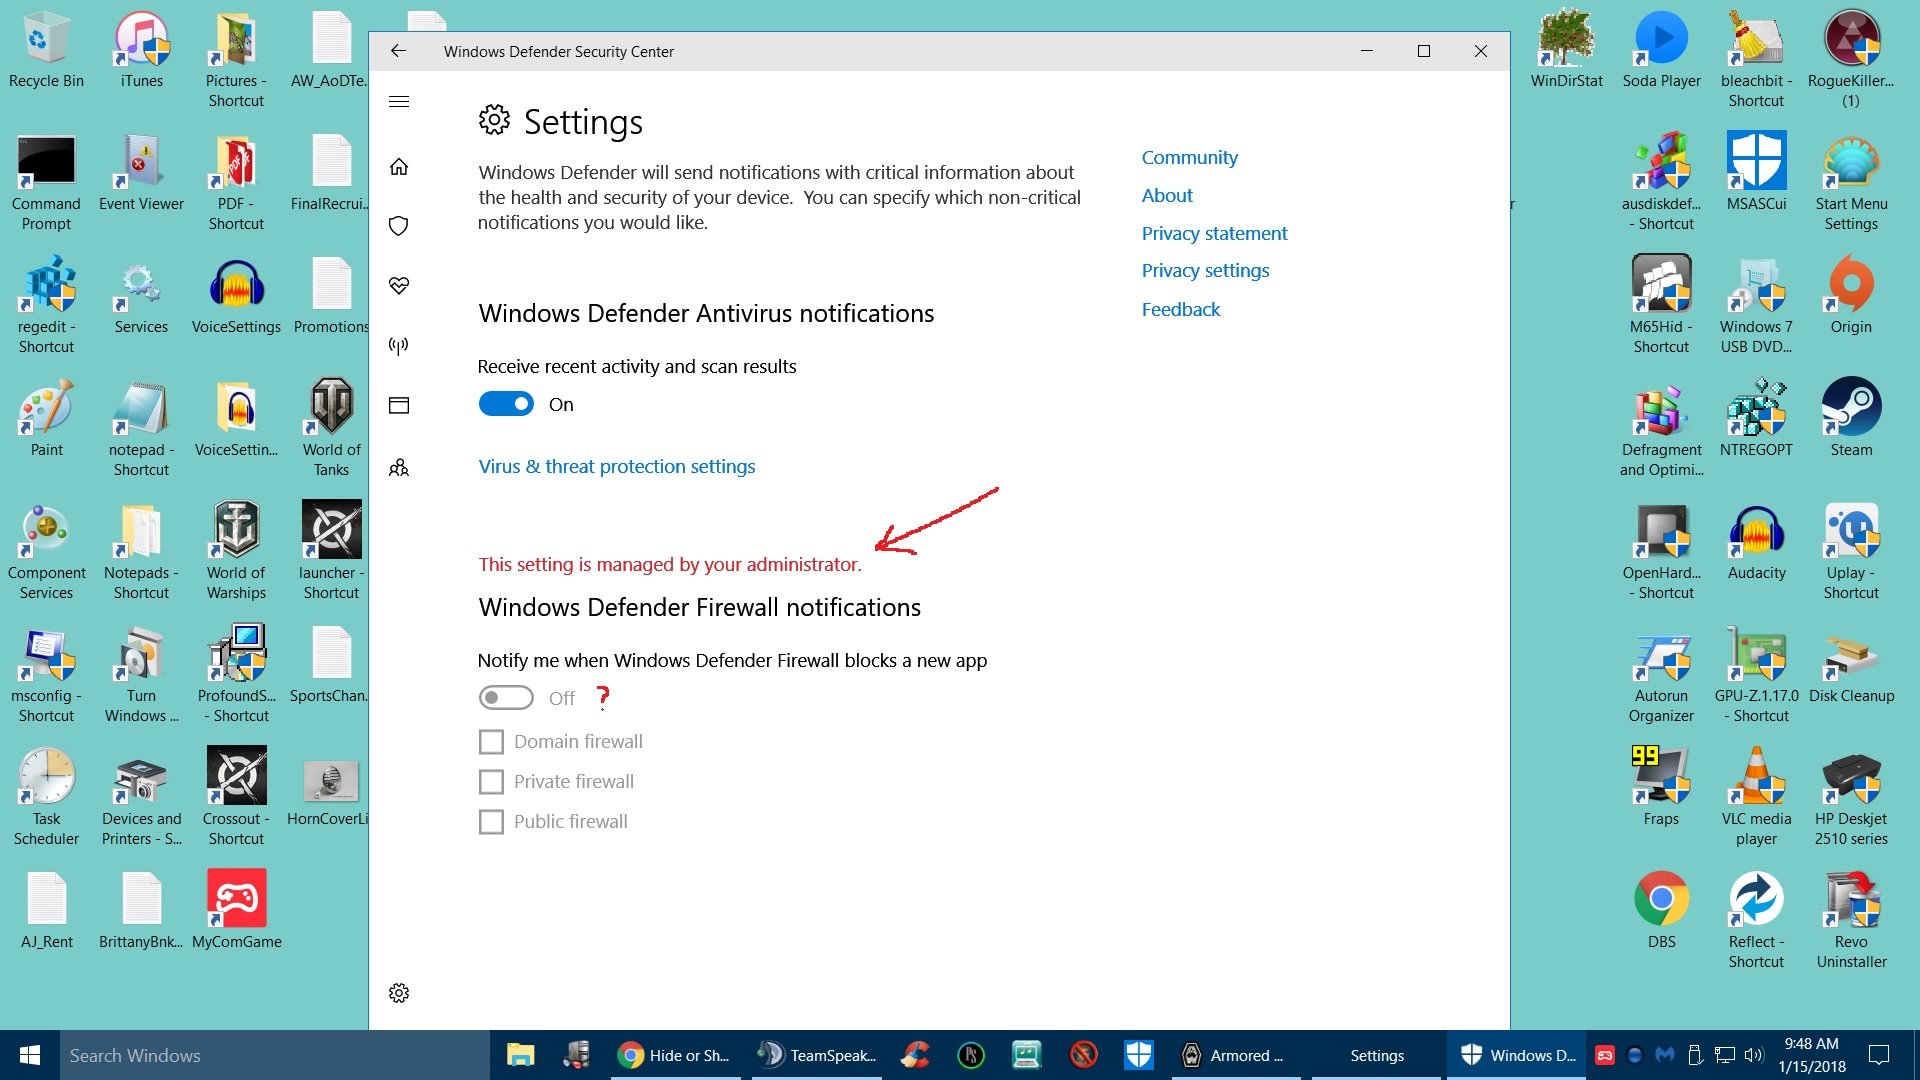Select the Steam desktop icon
1920x1080 pixels.
point(1851,418)
